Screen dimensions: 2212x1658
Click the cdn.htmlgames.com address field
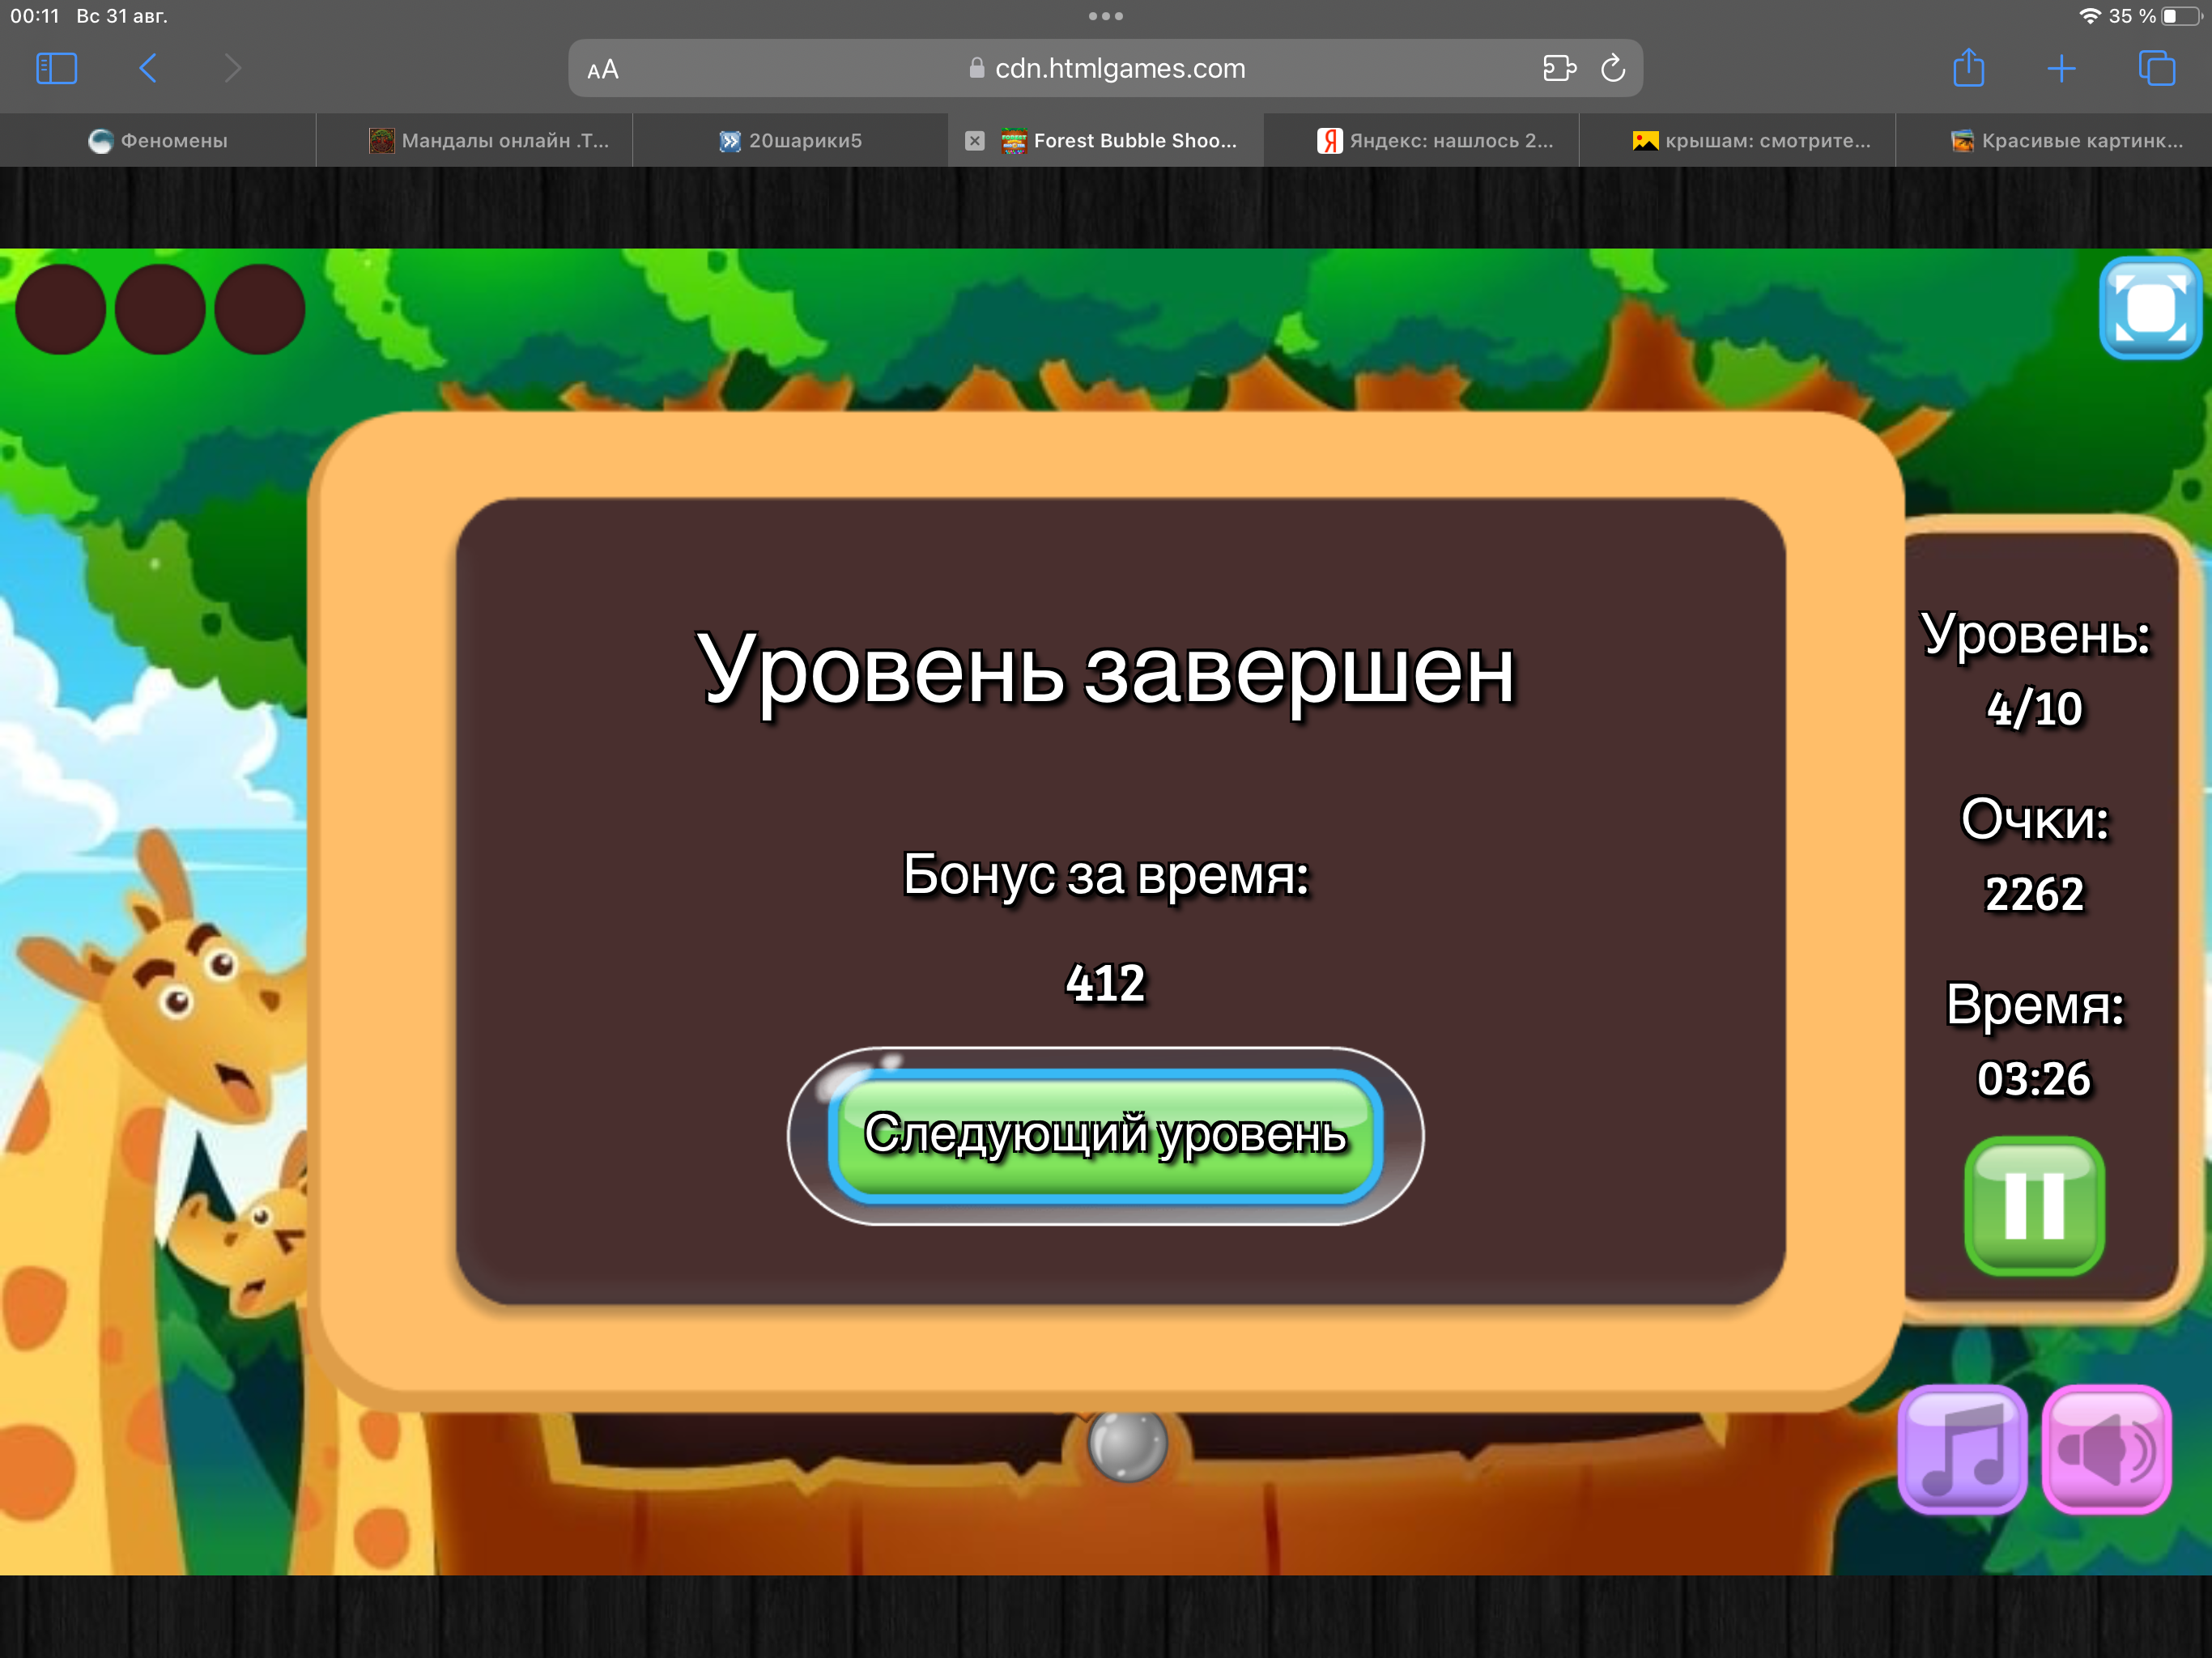(x=1105, y=68)
